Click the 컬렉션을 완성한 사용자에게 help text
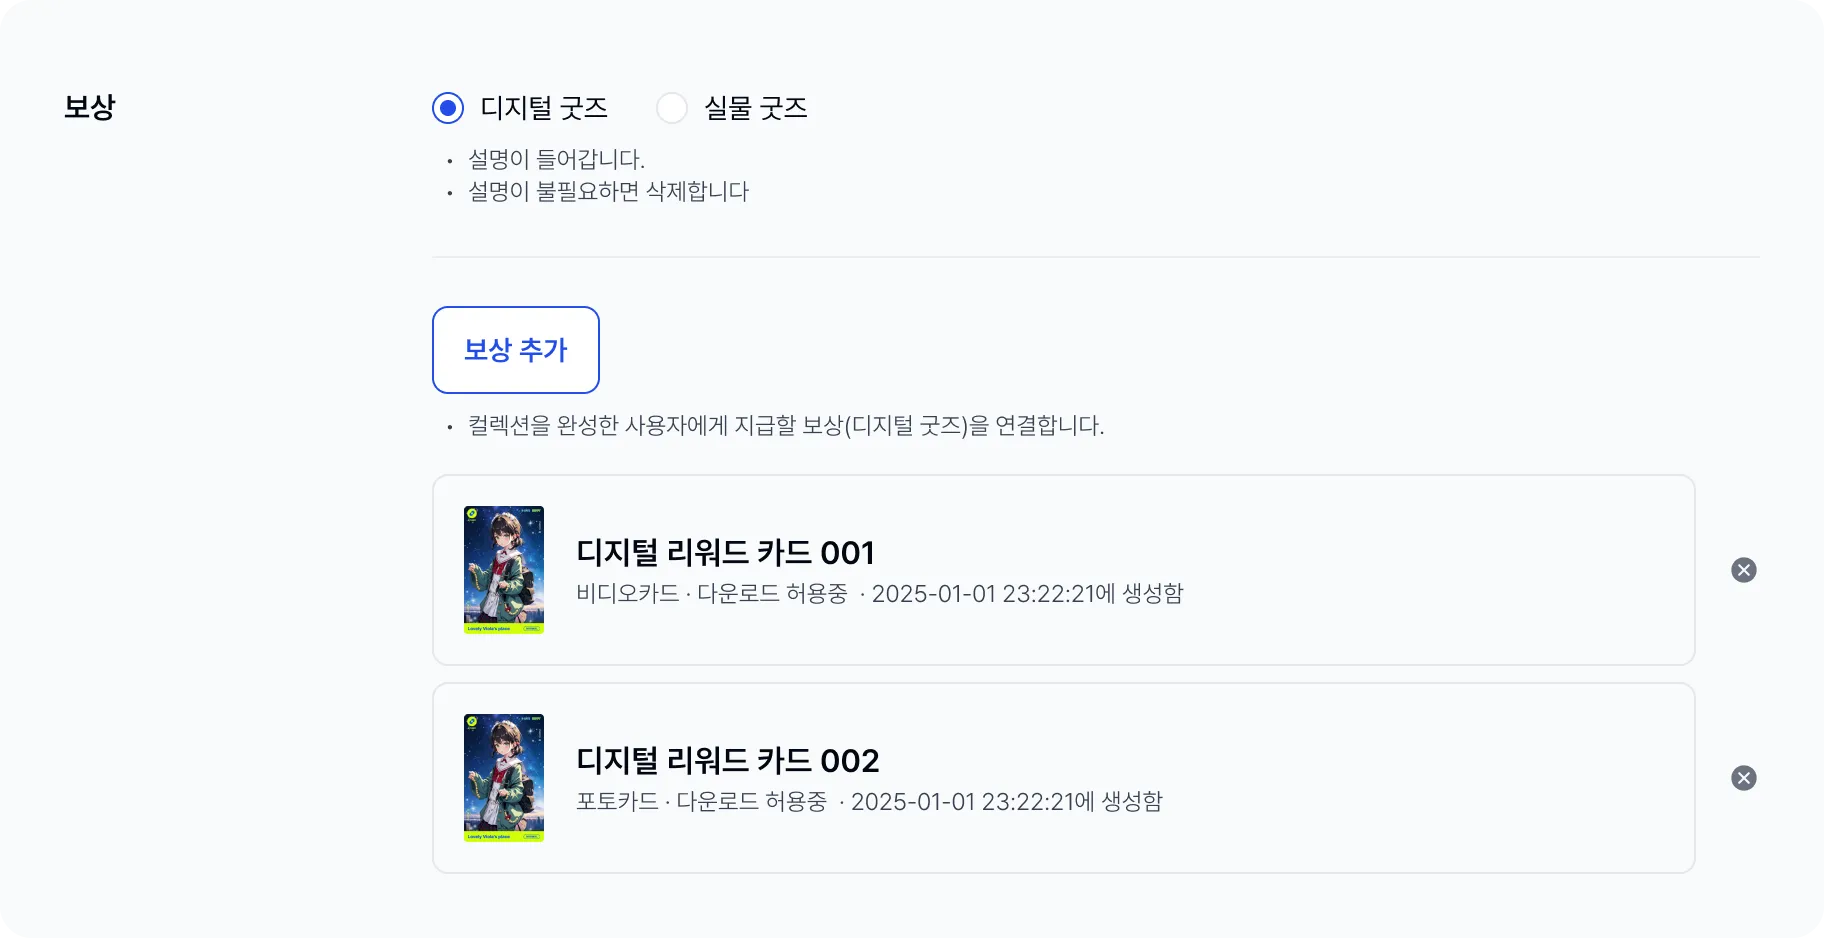This screenshot has height=938, width=1824. click(786, 425)
